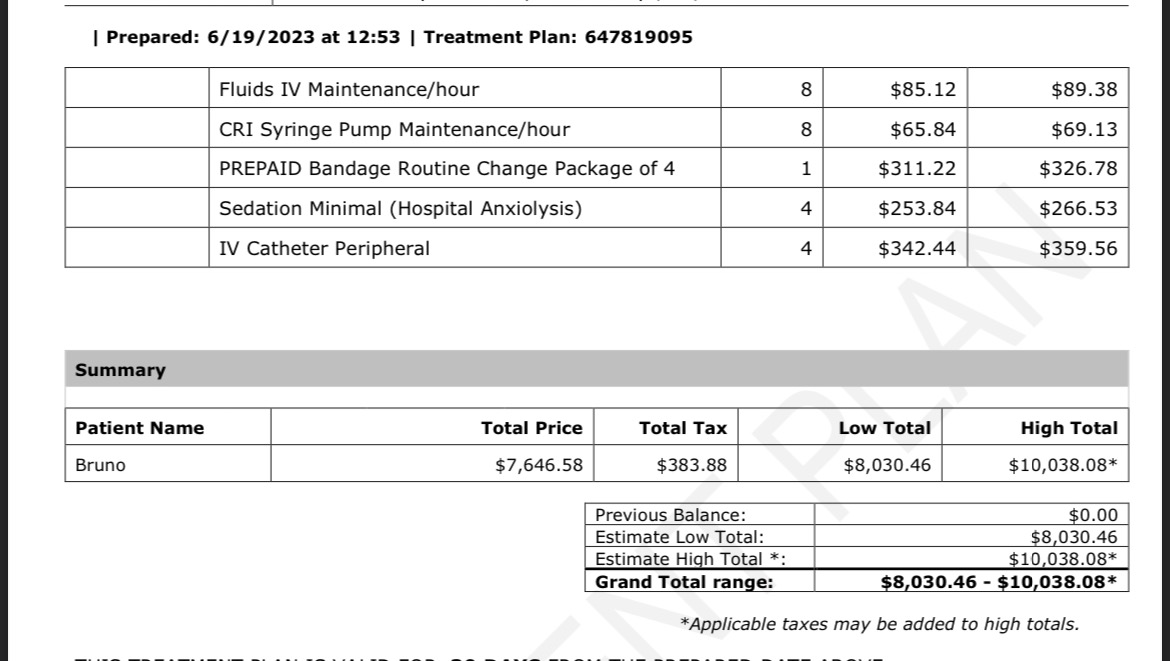1170x661 pixels.
Task: Click PREPAID Bandage Routine Change Package line
Action: (447, 169)
